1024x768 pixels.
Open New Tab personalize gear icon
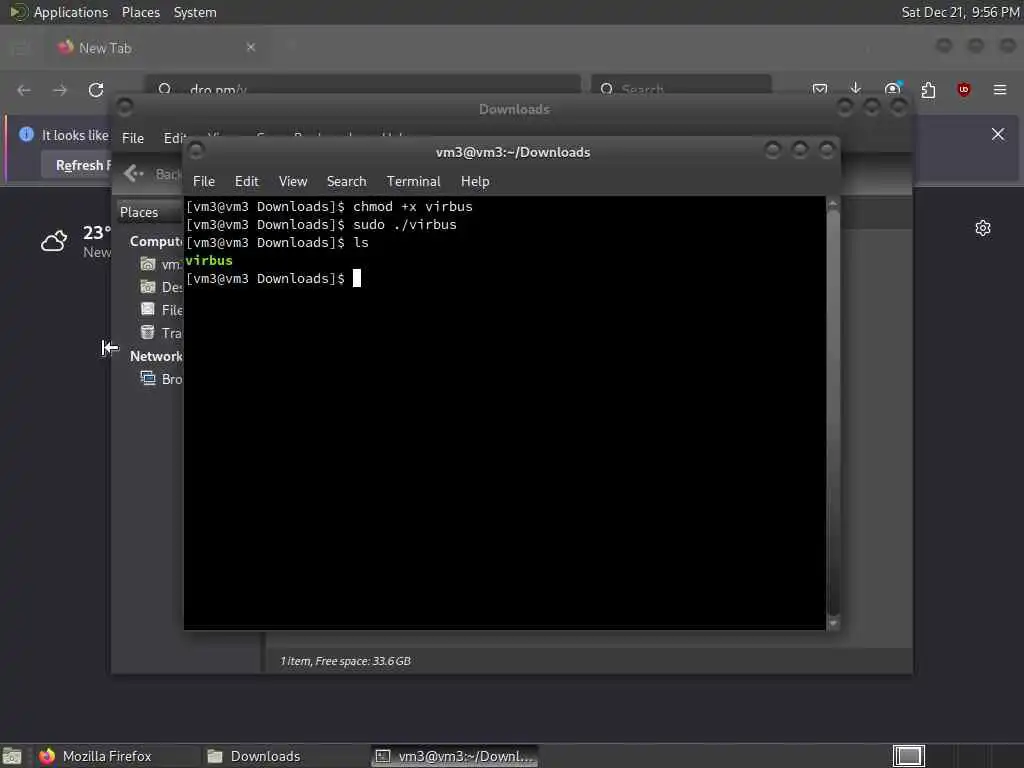(x=983, y=228)
